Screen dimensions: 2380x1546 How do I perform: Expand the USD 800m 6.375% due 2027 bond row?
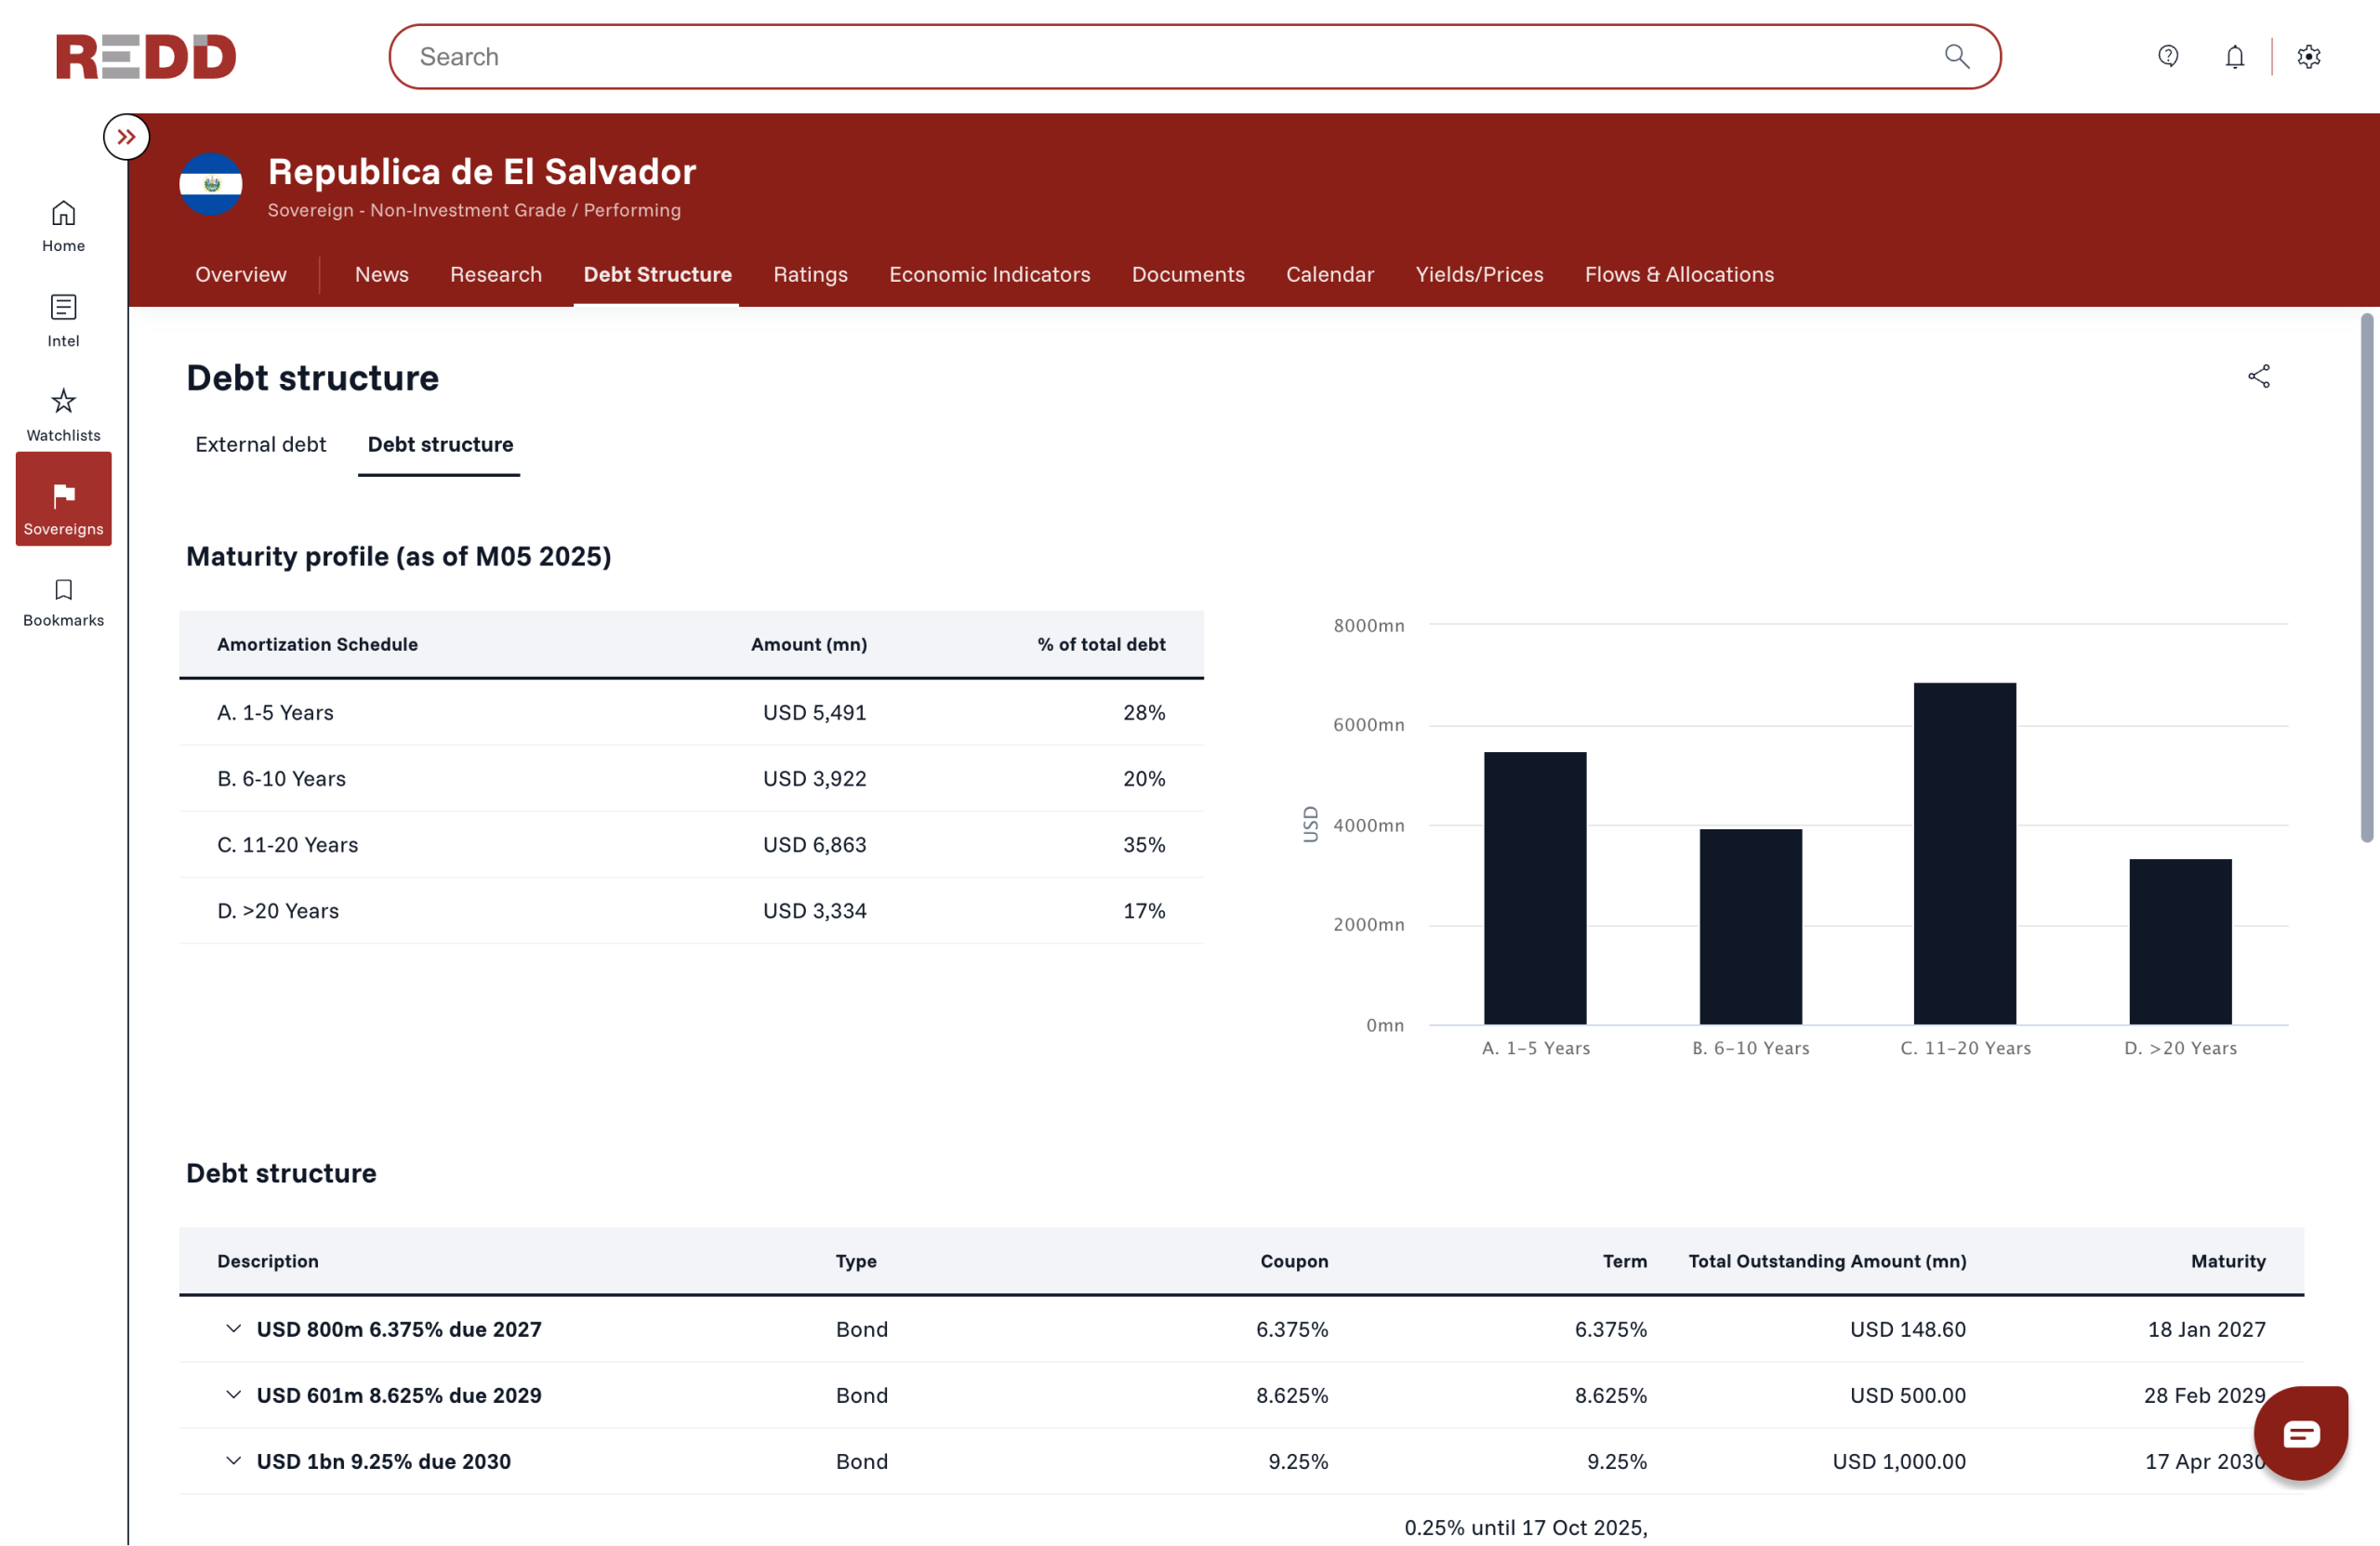pyautogui.click(x=234, y=1329)
